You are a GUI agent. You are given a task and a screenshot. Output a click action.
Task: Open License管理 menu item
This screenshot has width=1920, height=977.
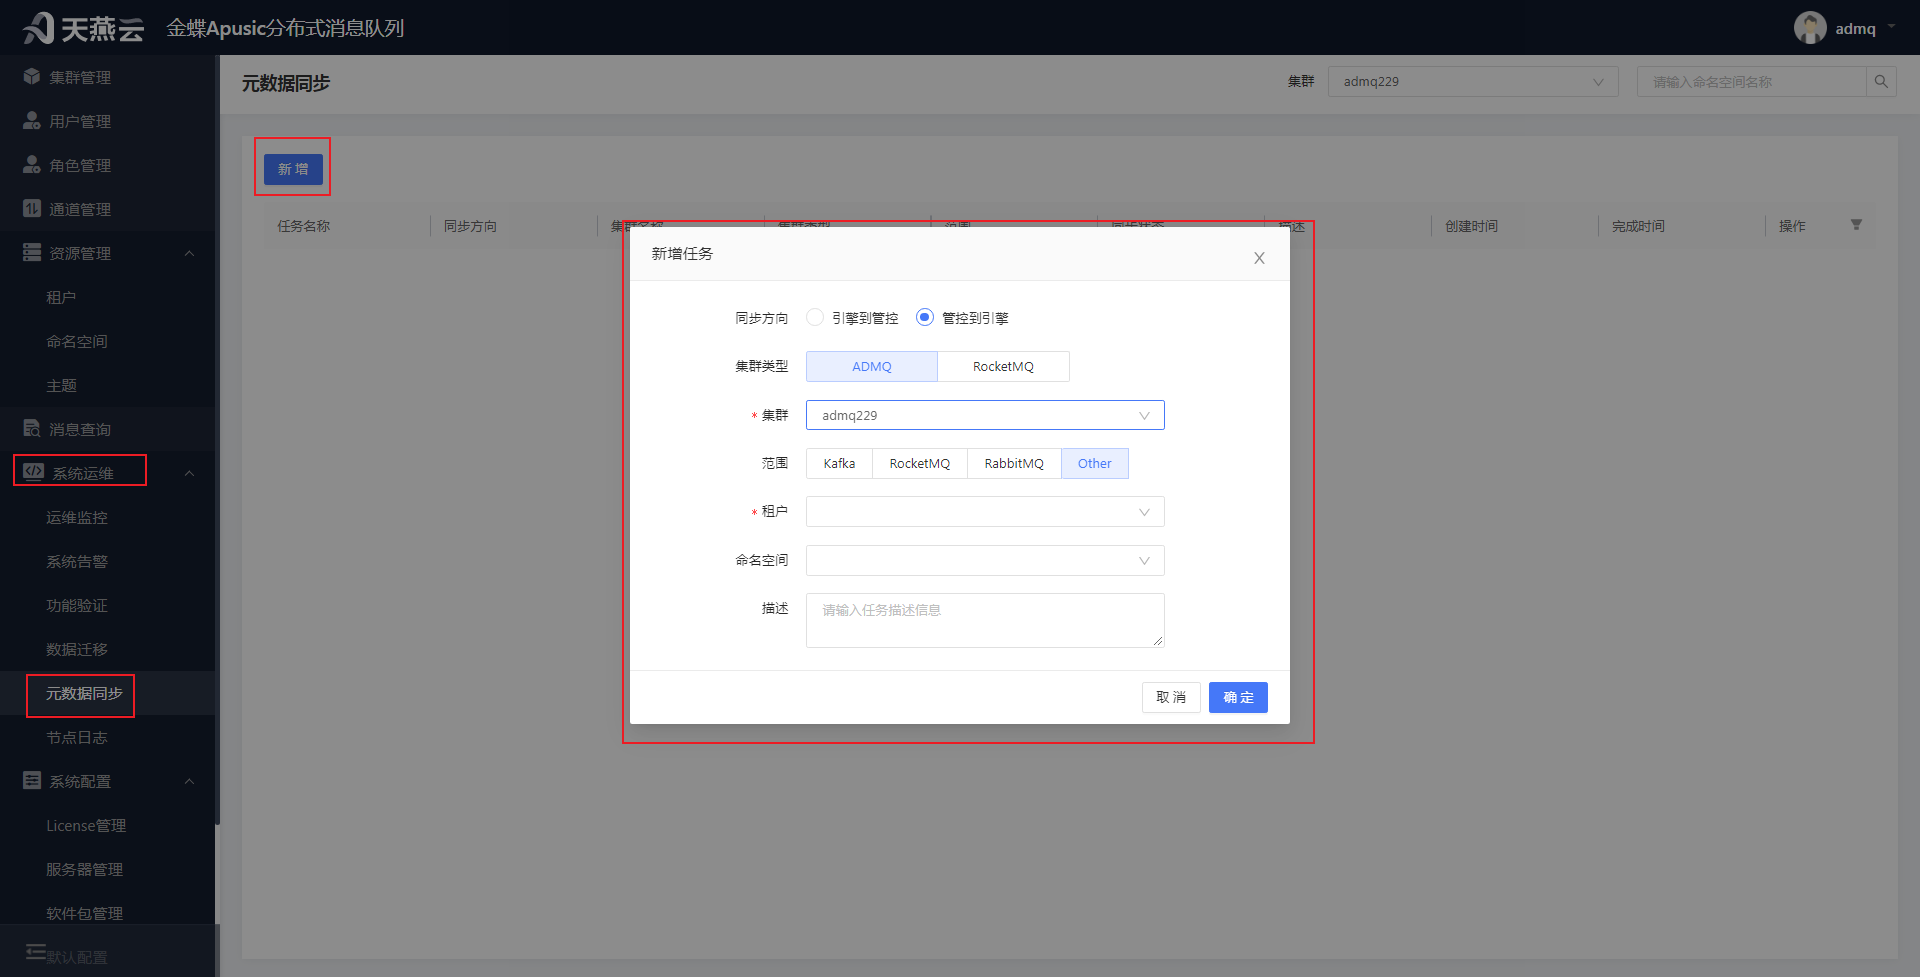(x=86, y=825)
